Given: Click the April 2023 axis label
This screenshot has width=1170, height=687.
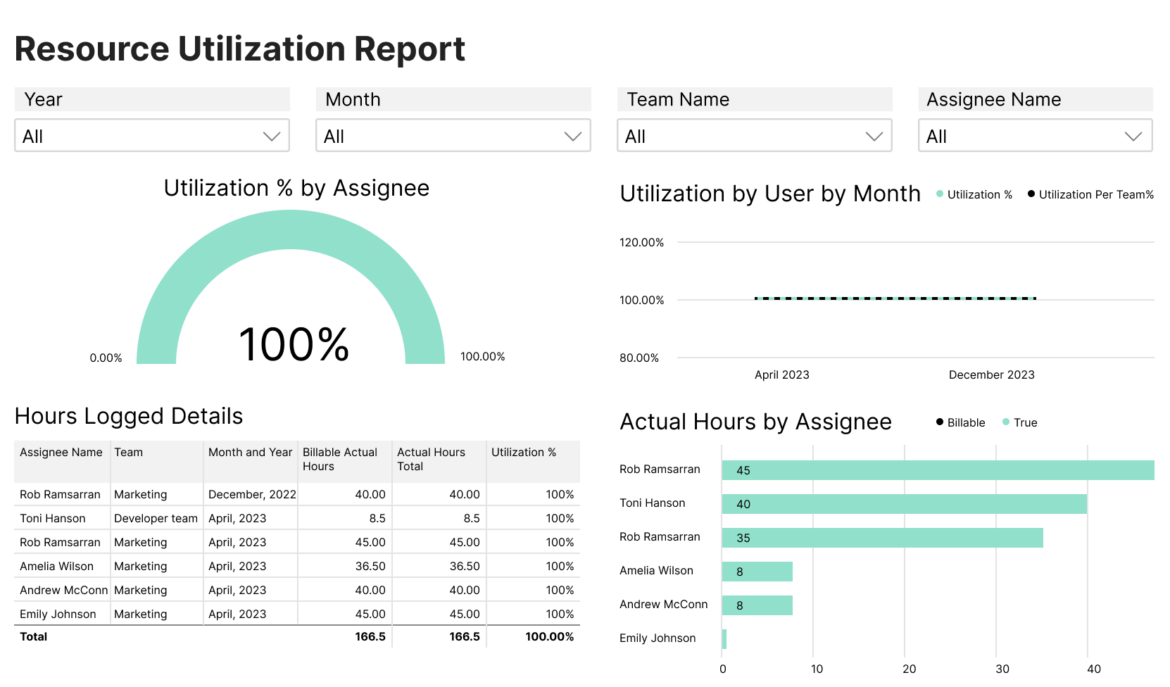Looking at the screenshot, I should tap(782, 374).
